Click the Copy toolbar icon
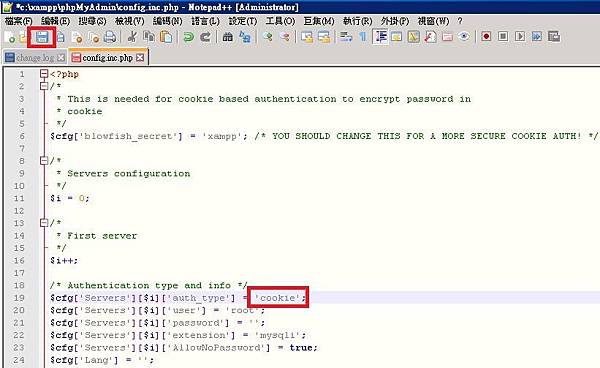The width and height of the screenshot is (600, 368). (148, 37)
